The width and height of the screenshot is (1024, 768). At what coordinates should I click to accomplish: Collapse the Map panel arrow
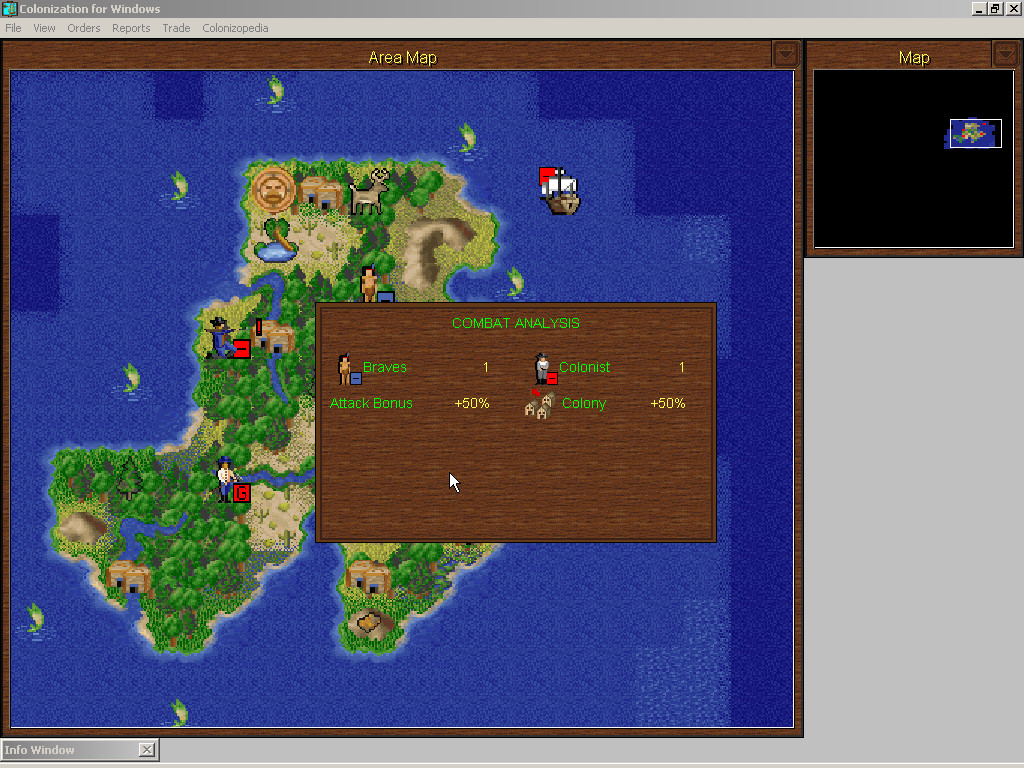pos(1005,54)
